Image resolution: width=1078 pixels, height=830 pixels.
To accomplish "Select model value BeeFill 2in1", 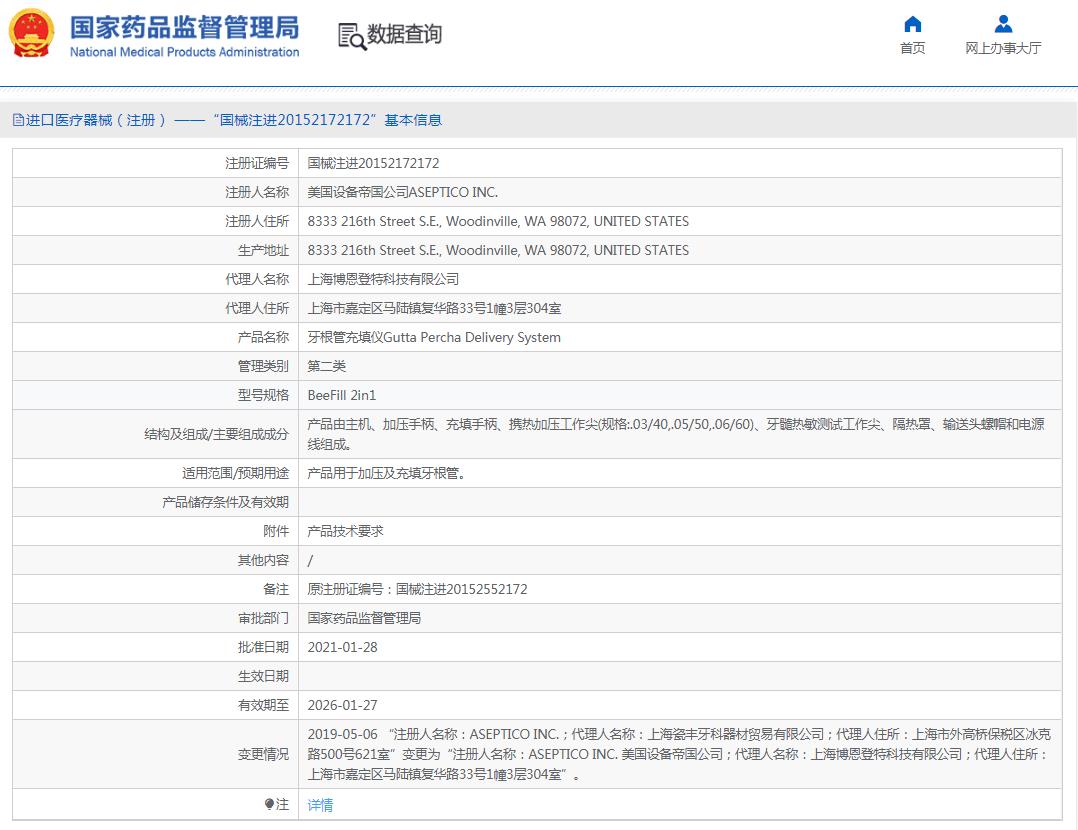I will point(342,395).
